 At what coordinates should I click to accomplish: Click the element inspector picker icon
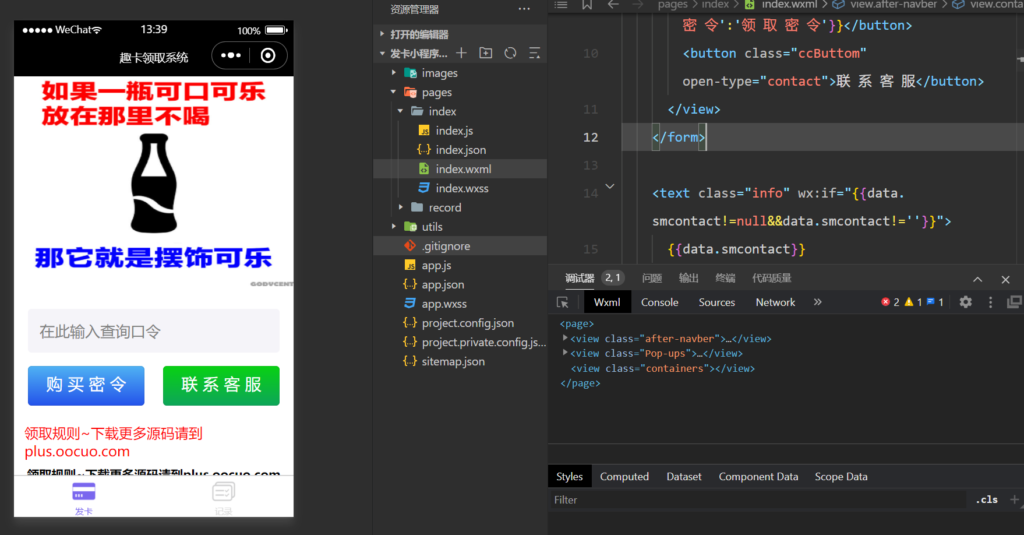(563, 302)
